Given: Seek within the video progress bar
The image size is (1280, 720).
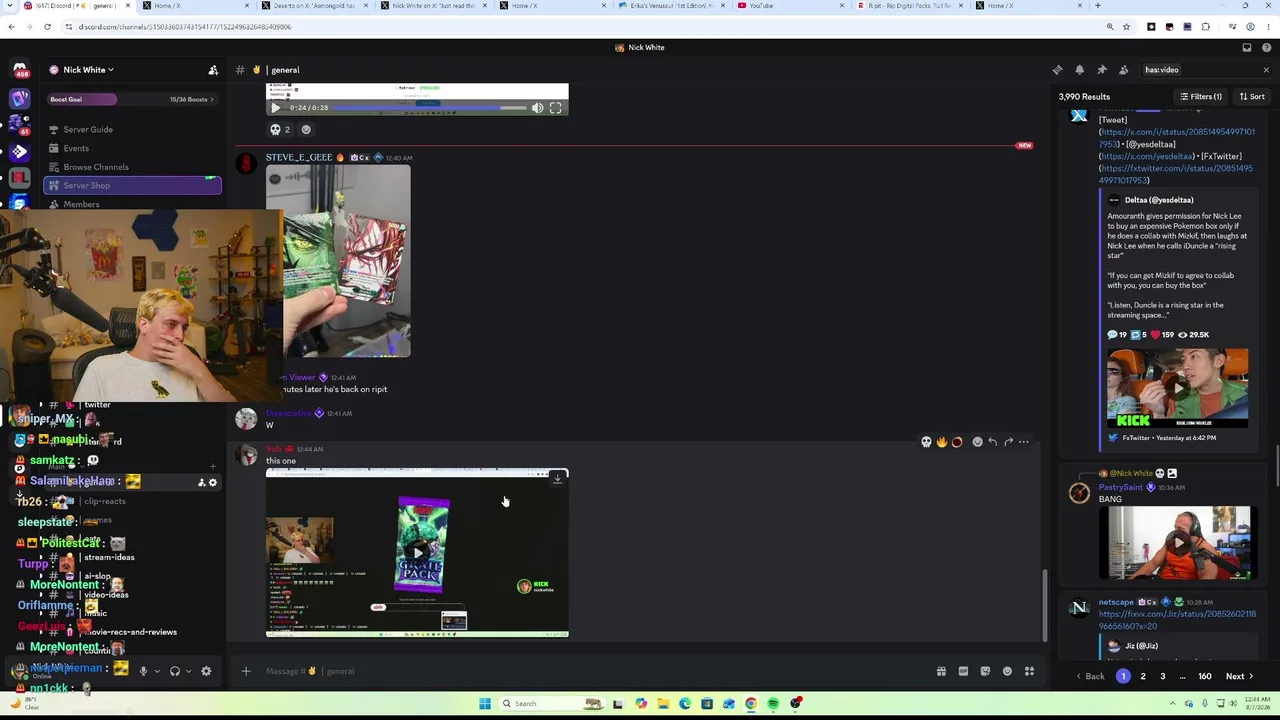Looking at the screenshot, I should click(x=429, y=108).
